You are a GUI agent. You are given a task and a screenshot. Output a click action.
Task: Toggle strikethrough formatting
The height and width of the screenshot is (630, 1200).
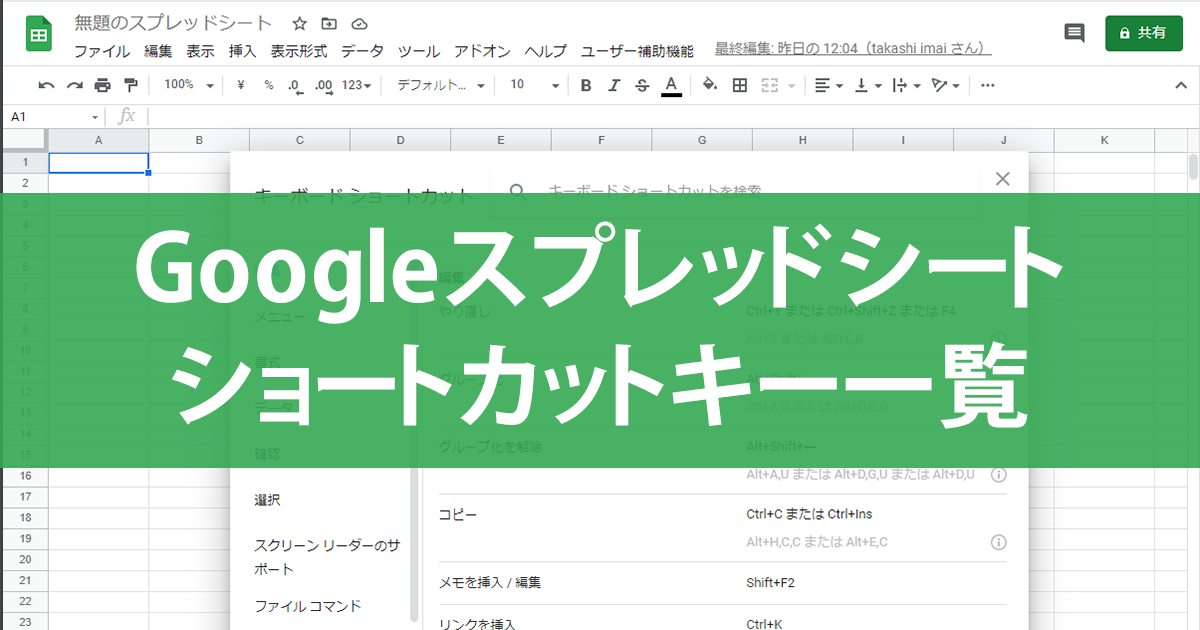(x=642, y=86)
